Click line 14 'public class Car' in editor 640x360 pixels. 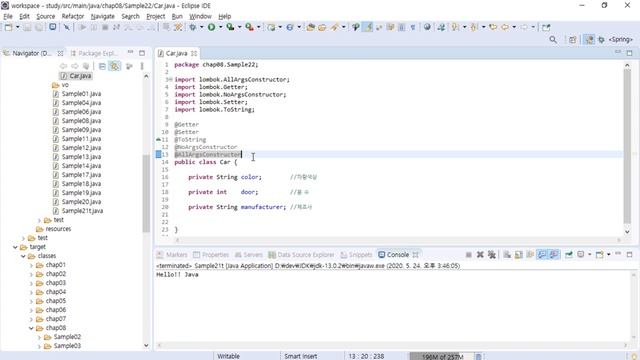click(205, 162)
